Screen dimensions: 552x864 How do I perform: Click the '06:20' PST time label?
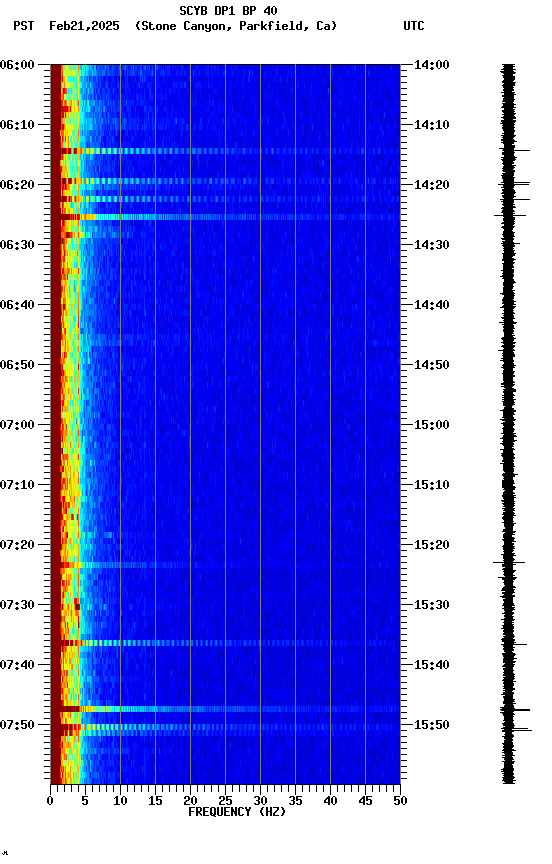click(17, 185)
